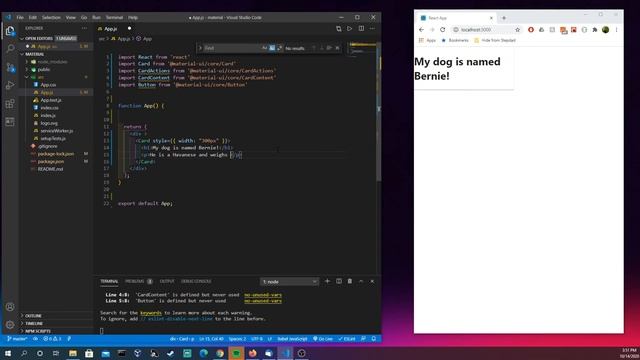
Task: Open a new tab in Chrome
Action: [x=504, y=18]
